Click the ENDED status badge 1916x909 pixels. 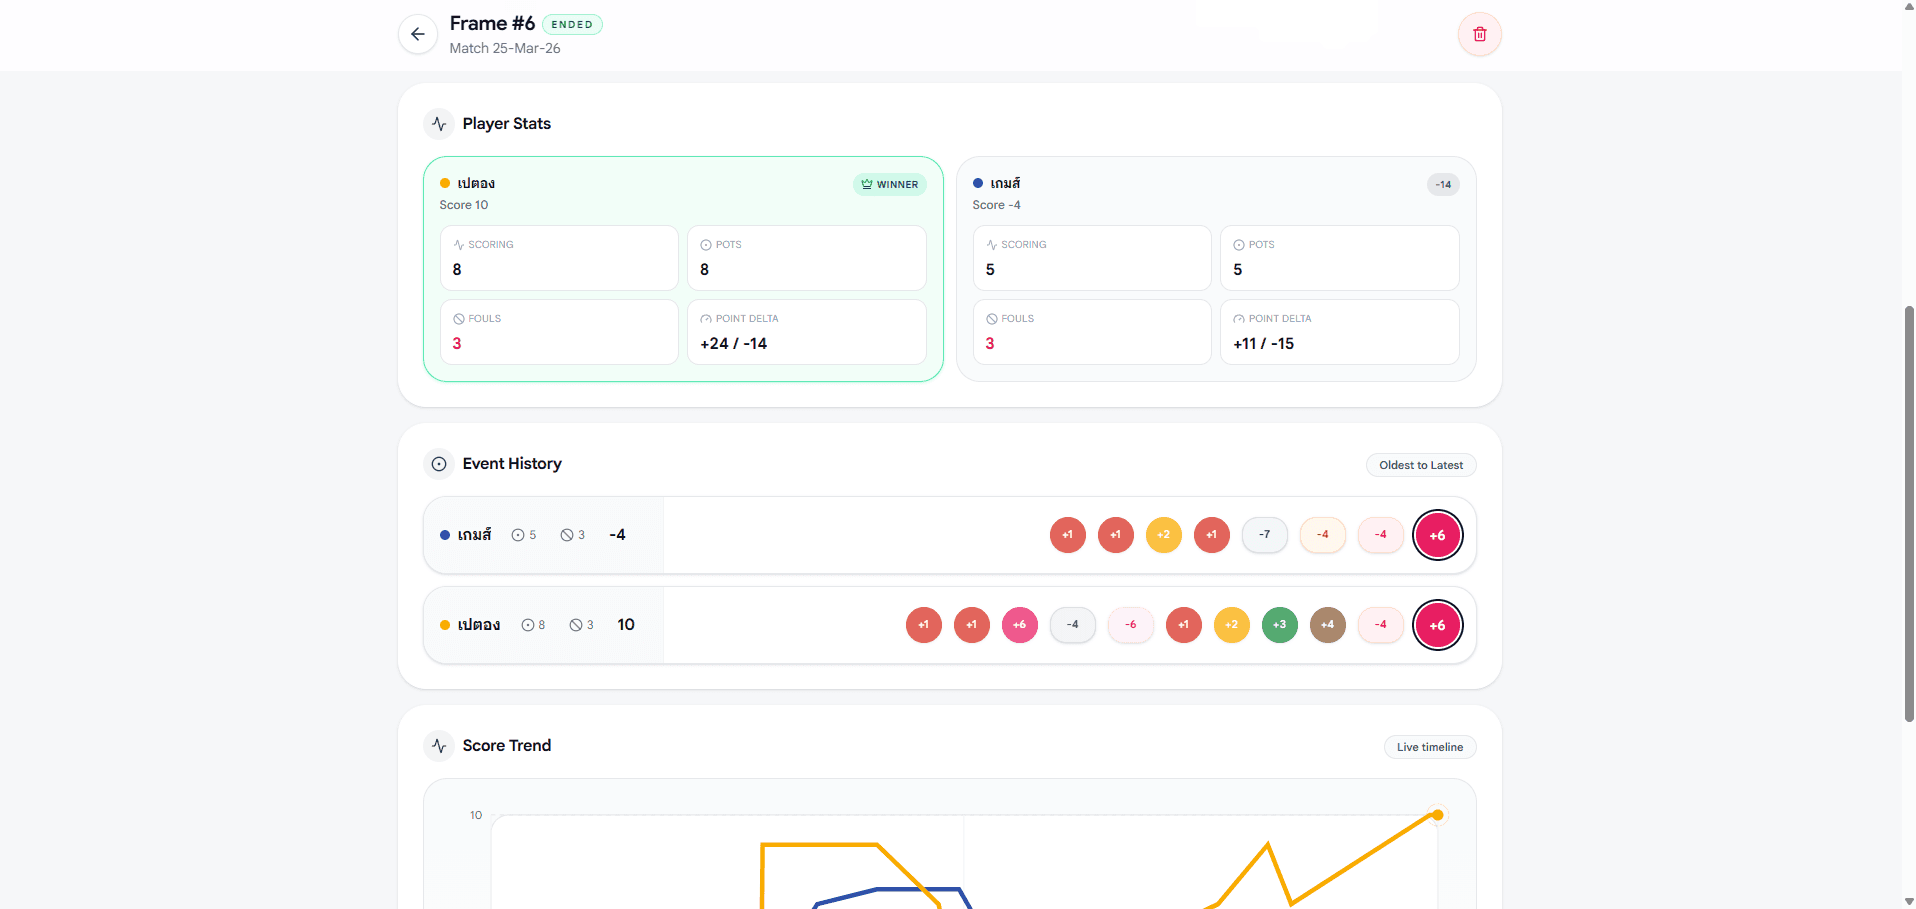pos(572,24)
